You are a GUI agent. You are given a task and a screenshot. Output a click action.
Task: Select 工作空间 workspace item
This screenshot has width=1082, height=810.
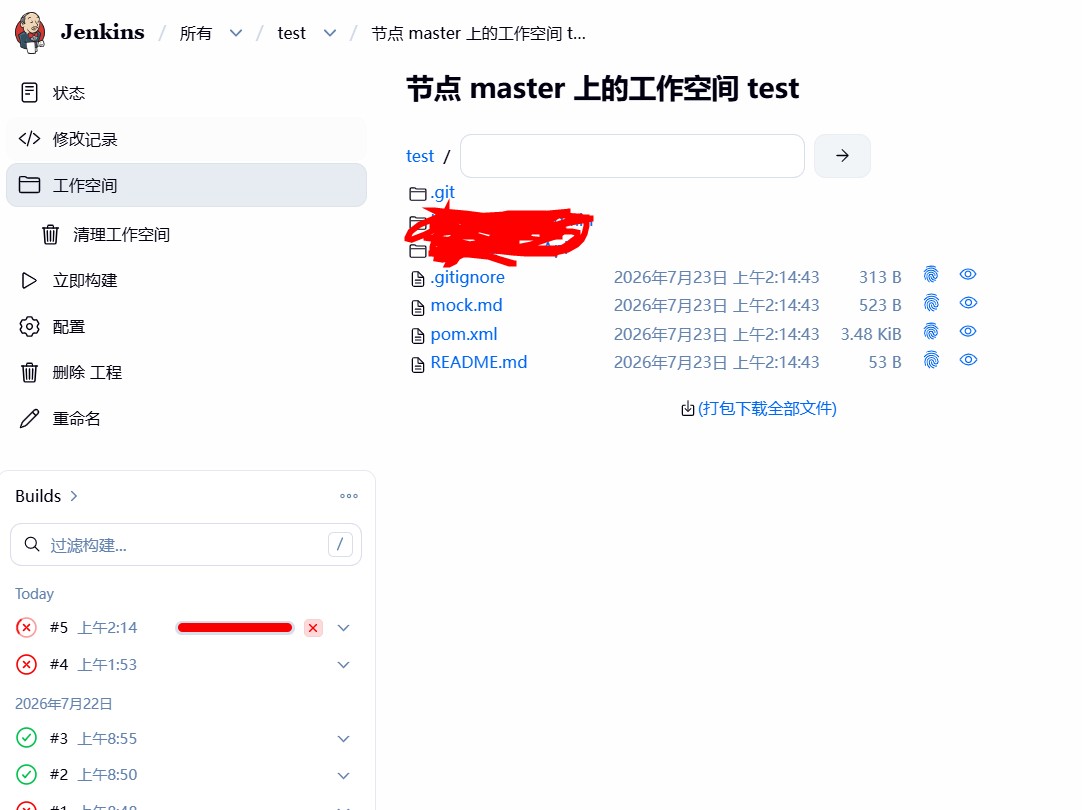coord(186,185)
